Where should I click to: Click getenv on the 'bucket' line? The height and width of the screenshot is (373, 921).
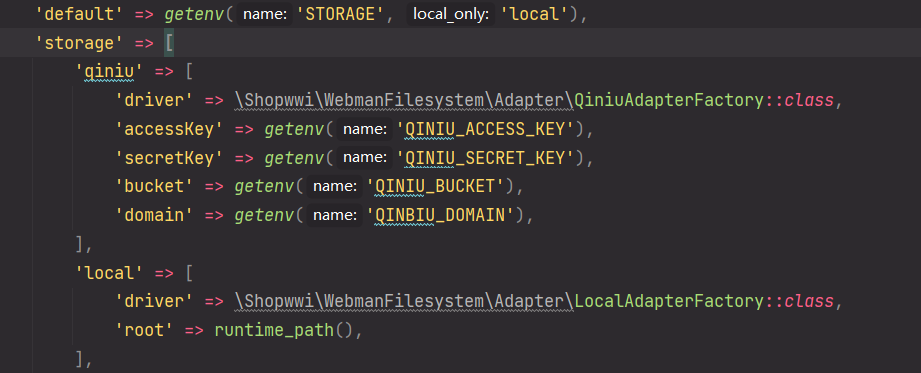[x=264, y=187]
